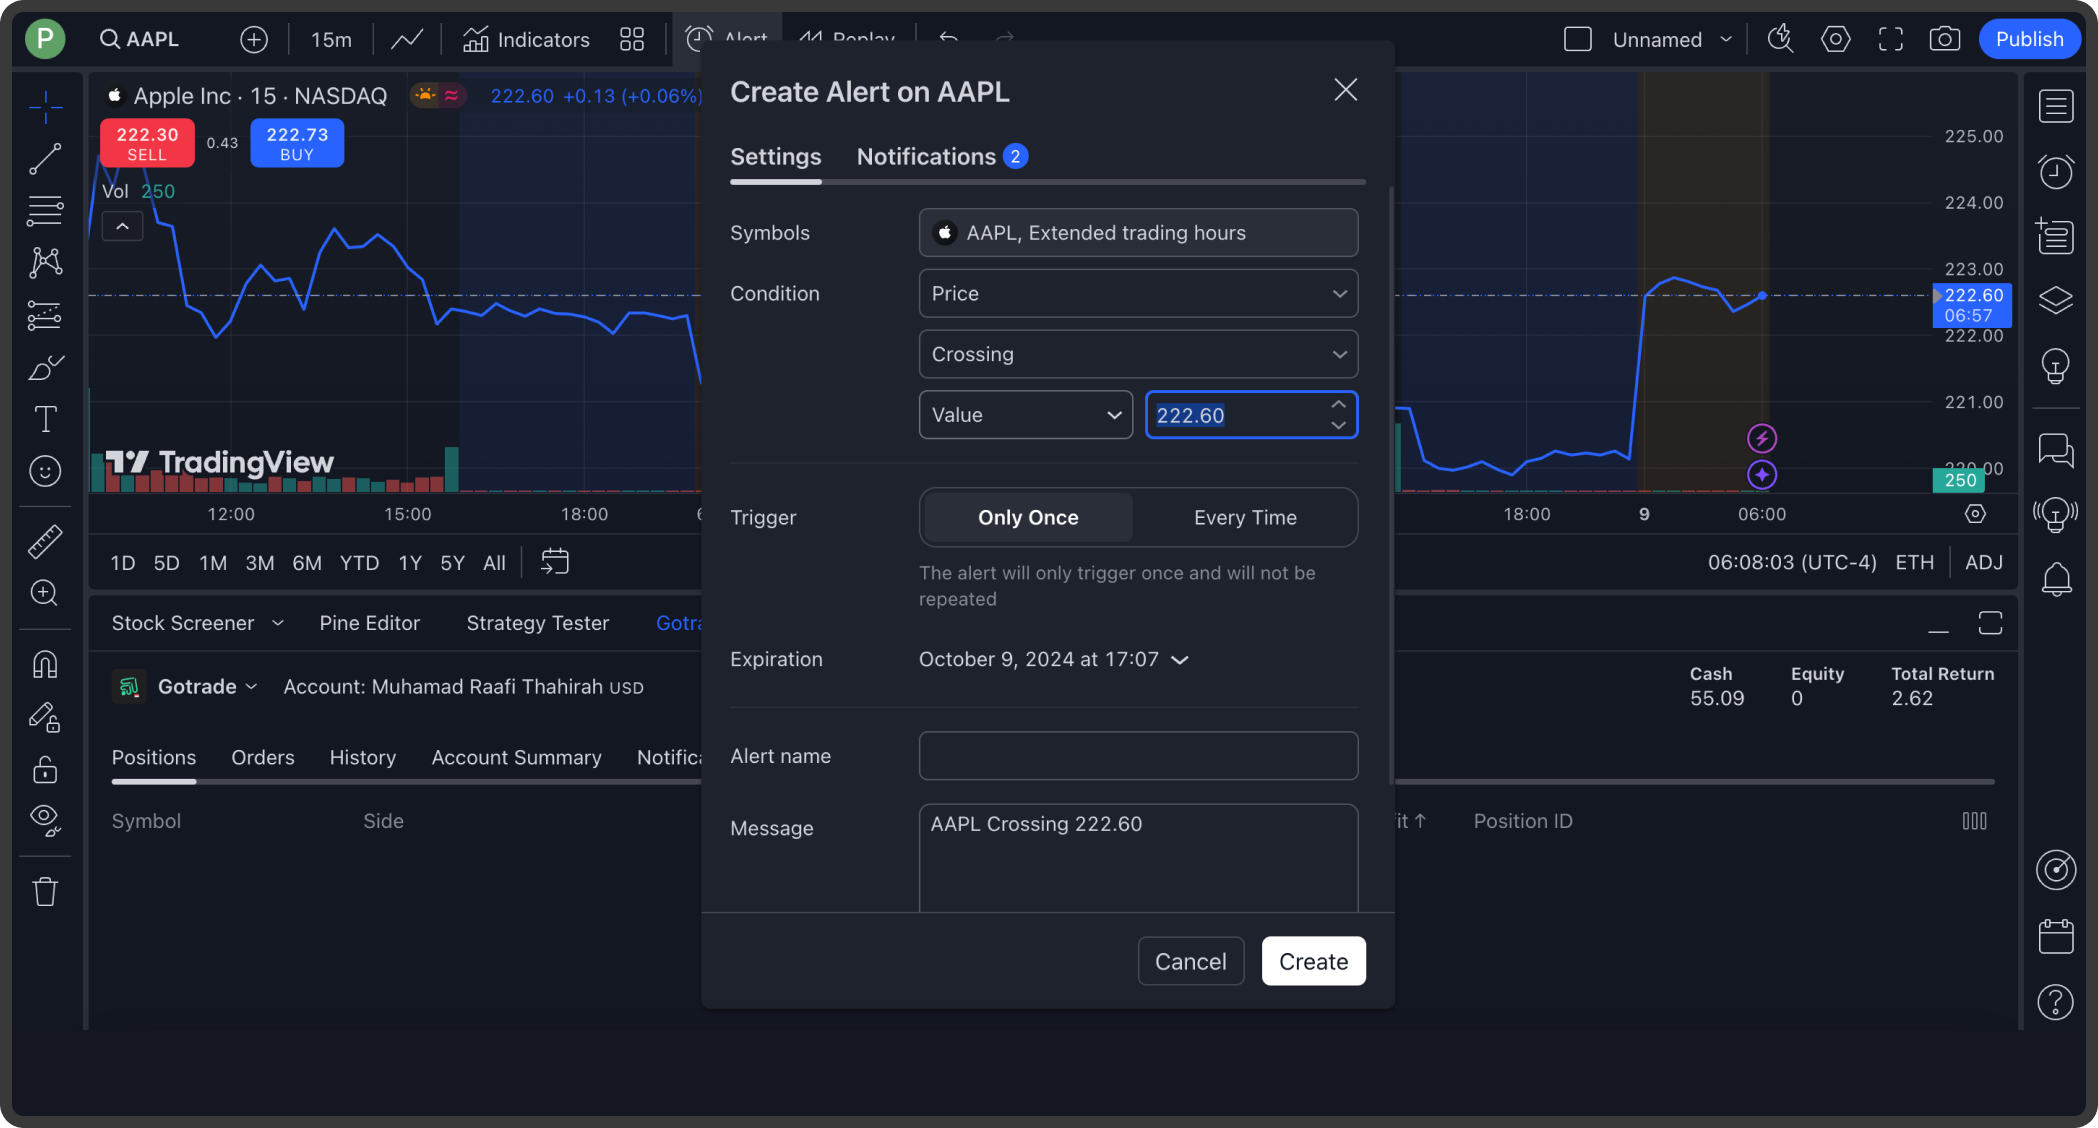Toggle Notifications tab badge
This screenshot has width=2098, height=1128.
(1016, 156)
